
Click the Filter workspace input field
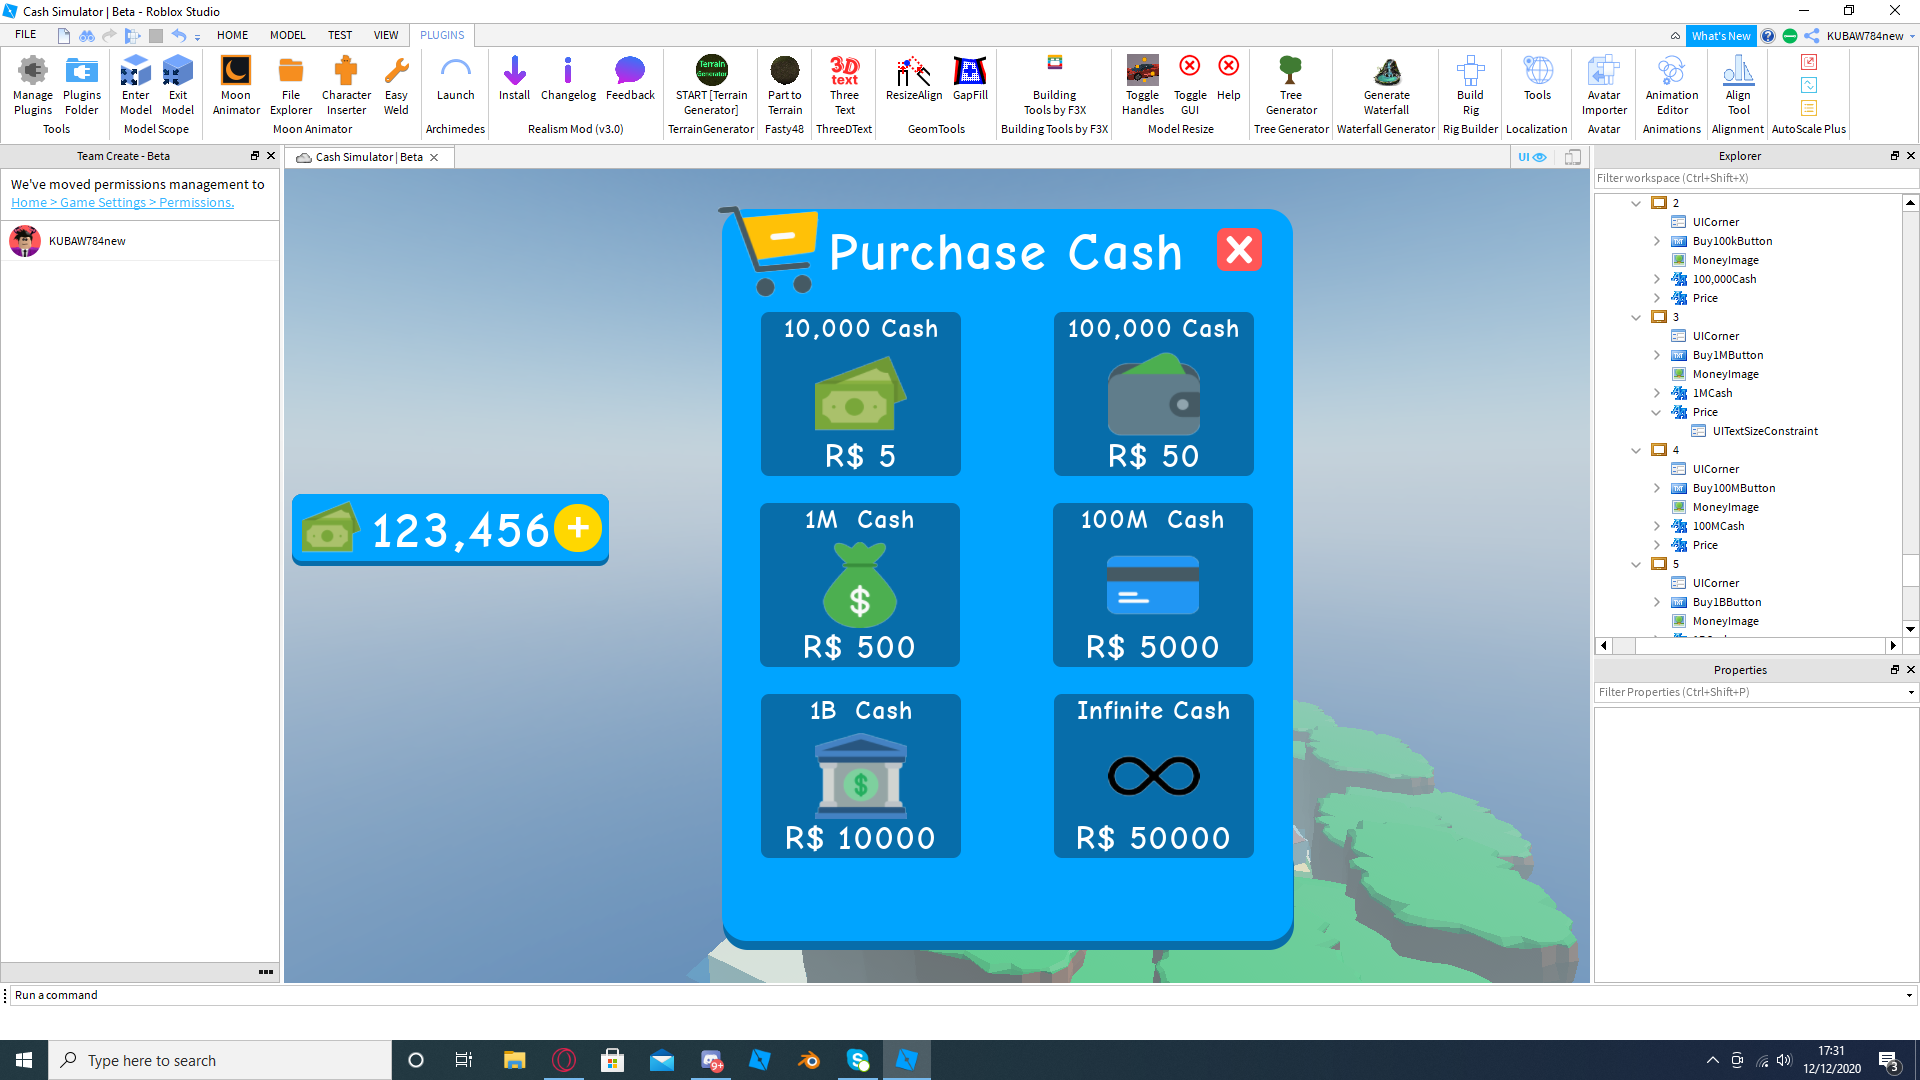tap(1756, 178)
